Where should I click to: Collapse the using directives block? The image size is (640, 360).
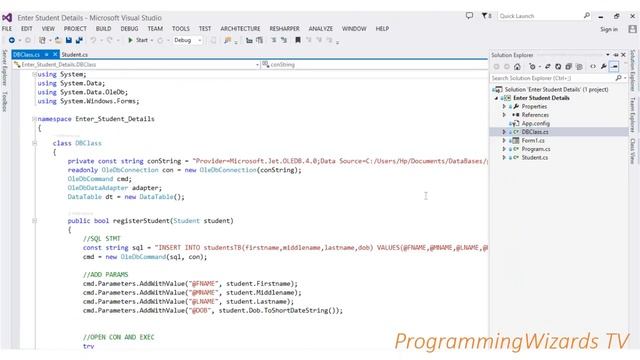[x=34, y=74]
